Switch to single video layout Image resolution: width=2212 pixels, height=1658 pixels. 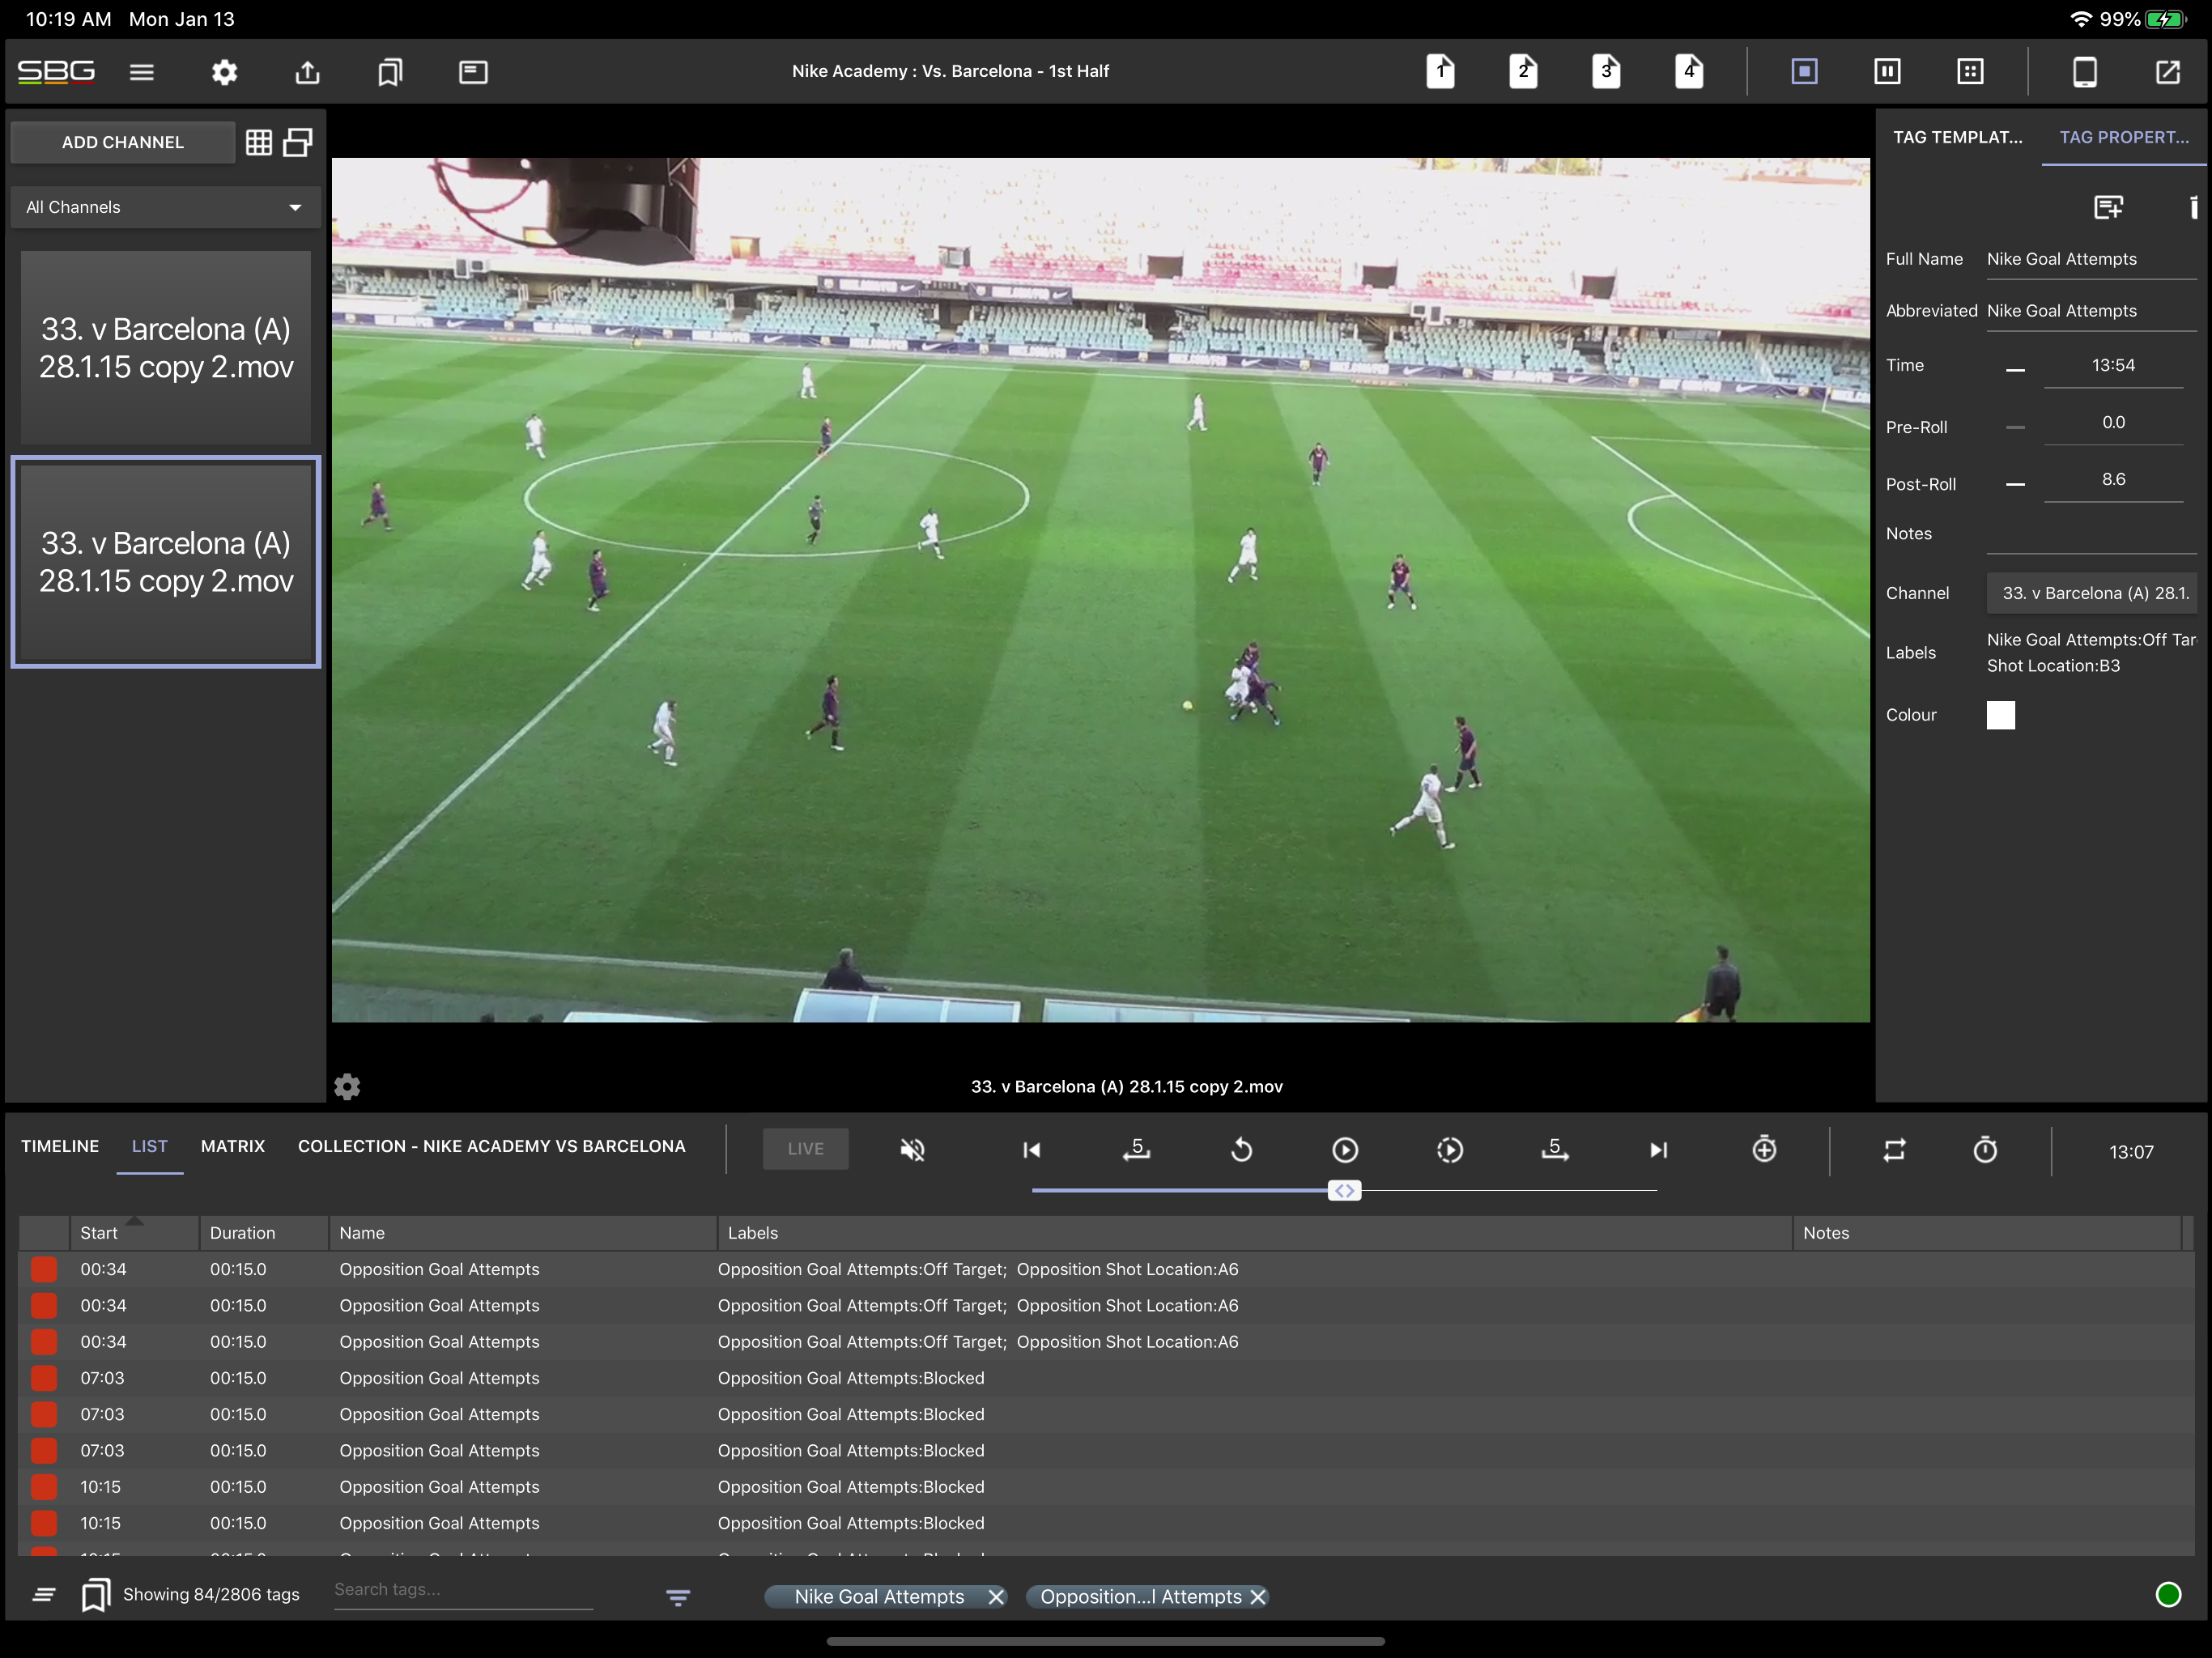[x=1804, y=71]
